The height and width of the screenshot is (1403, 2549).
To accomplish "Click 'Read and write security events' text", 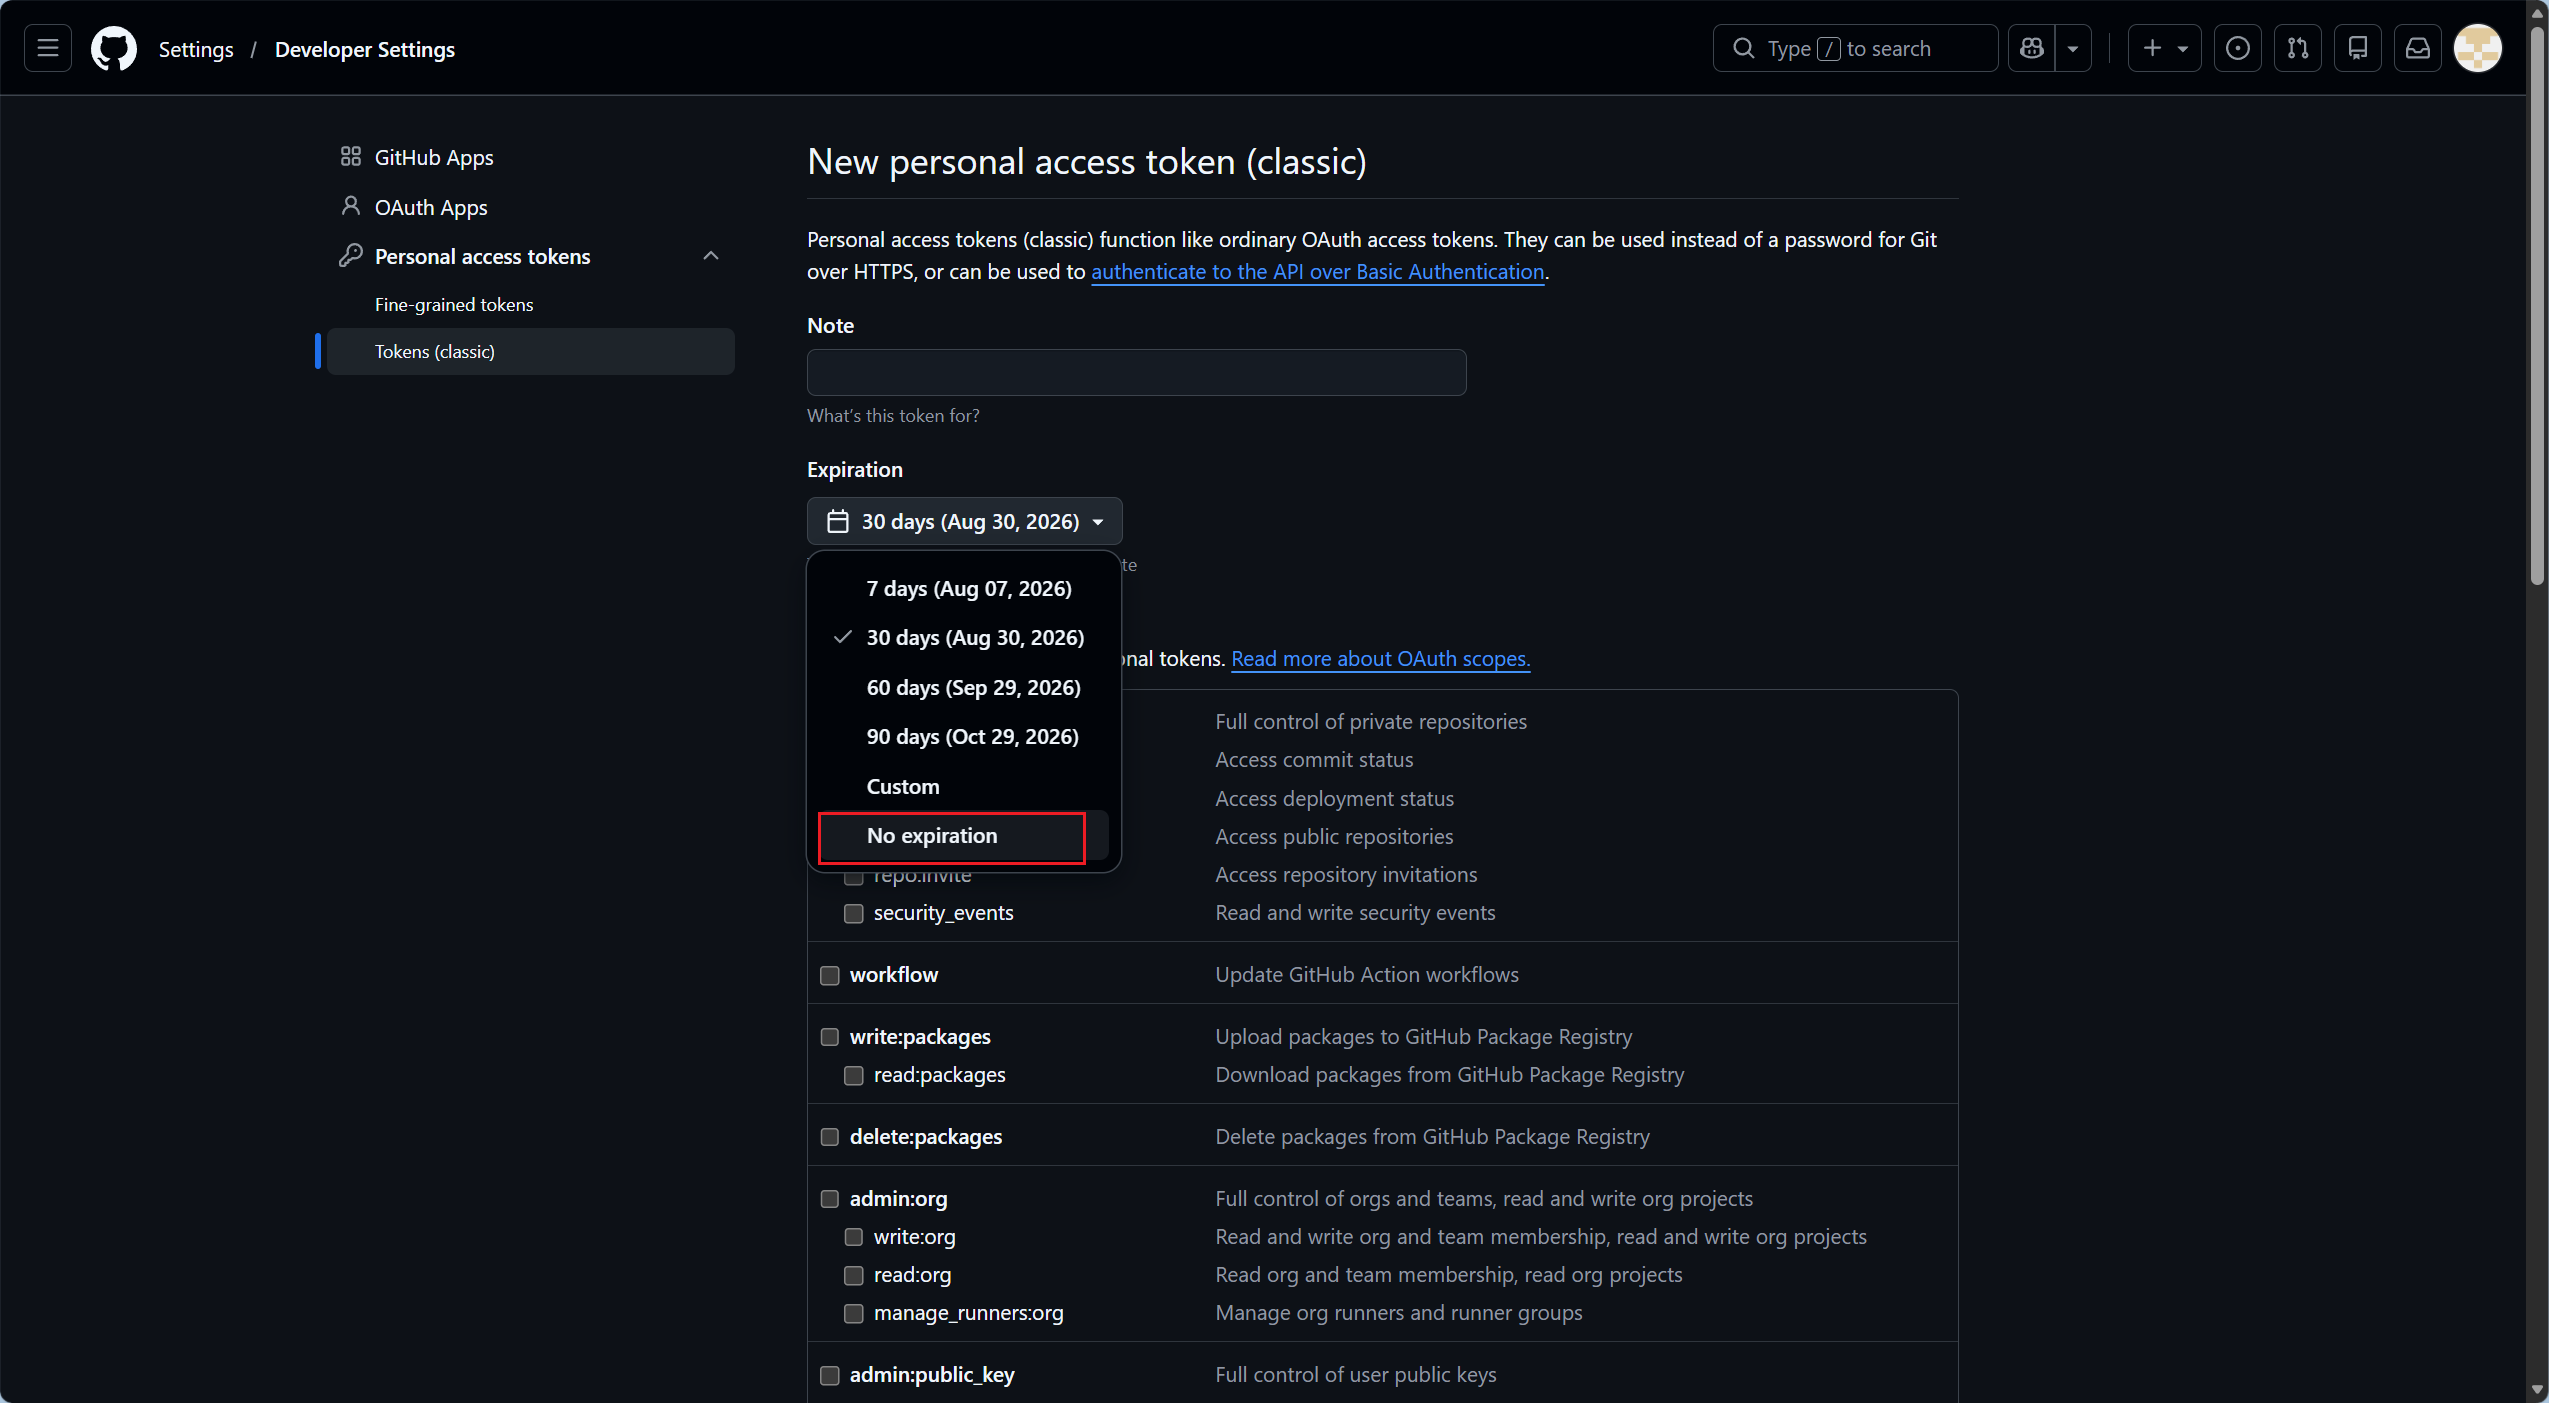I will coord(1355,913).
